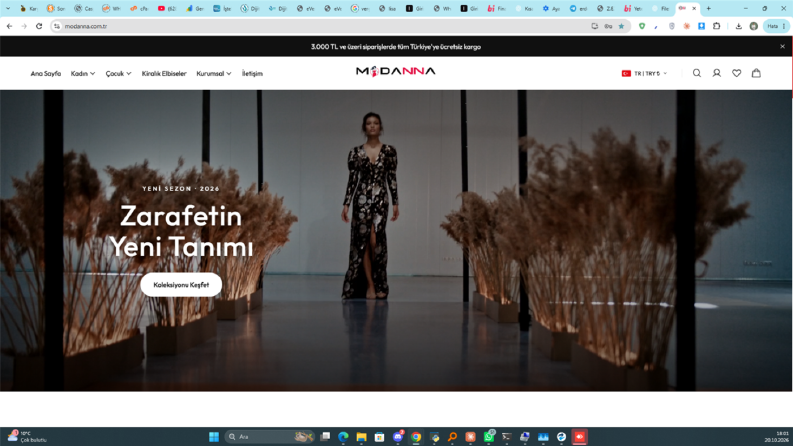Image resolution: width=793 pixels, height=446 pixels.
Task: Click the Modanna logo
Action: pyautogui.click(x=395, y=71)
